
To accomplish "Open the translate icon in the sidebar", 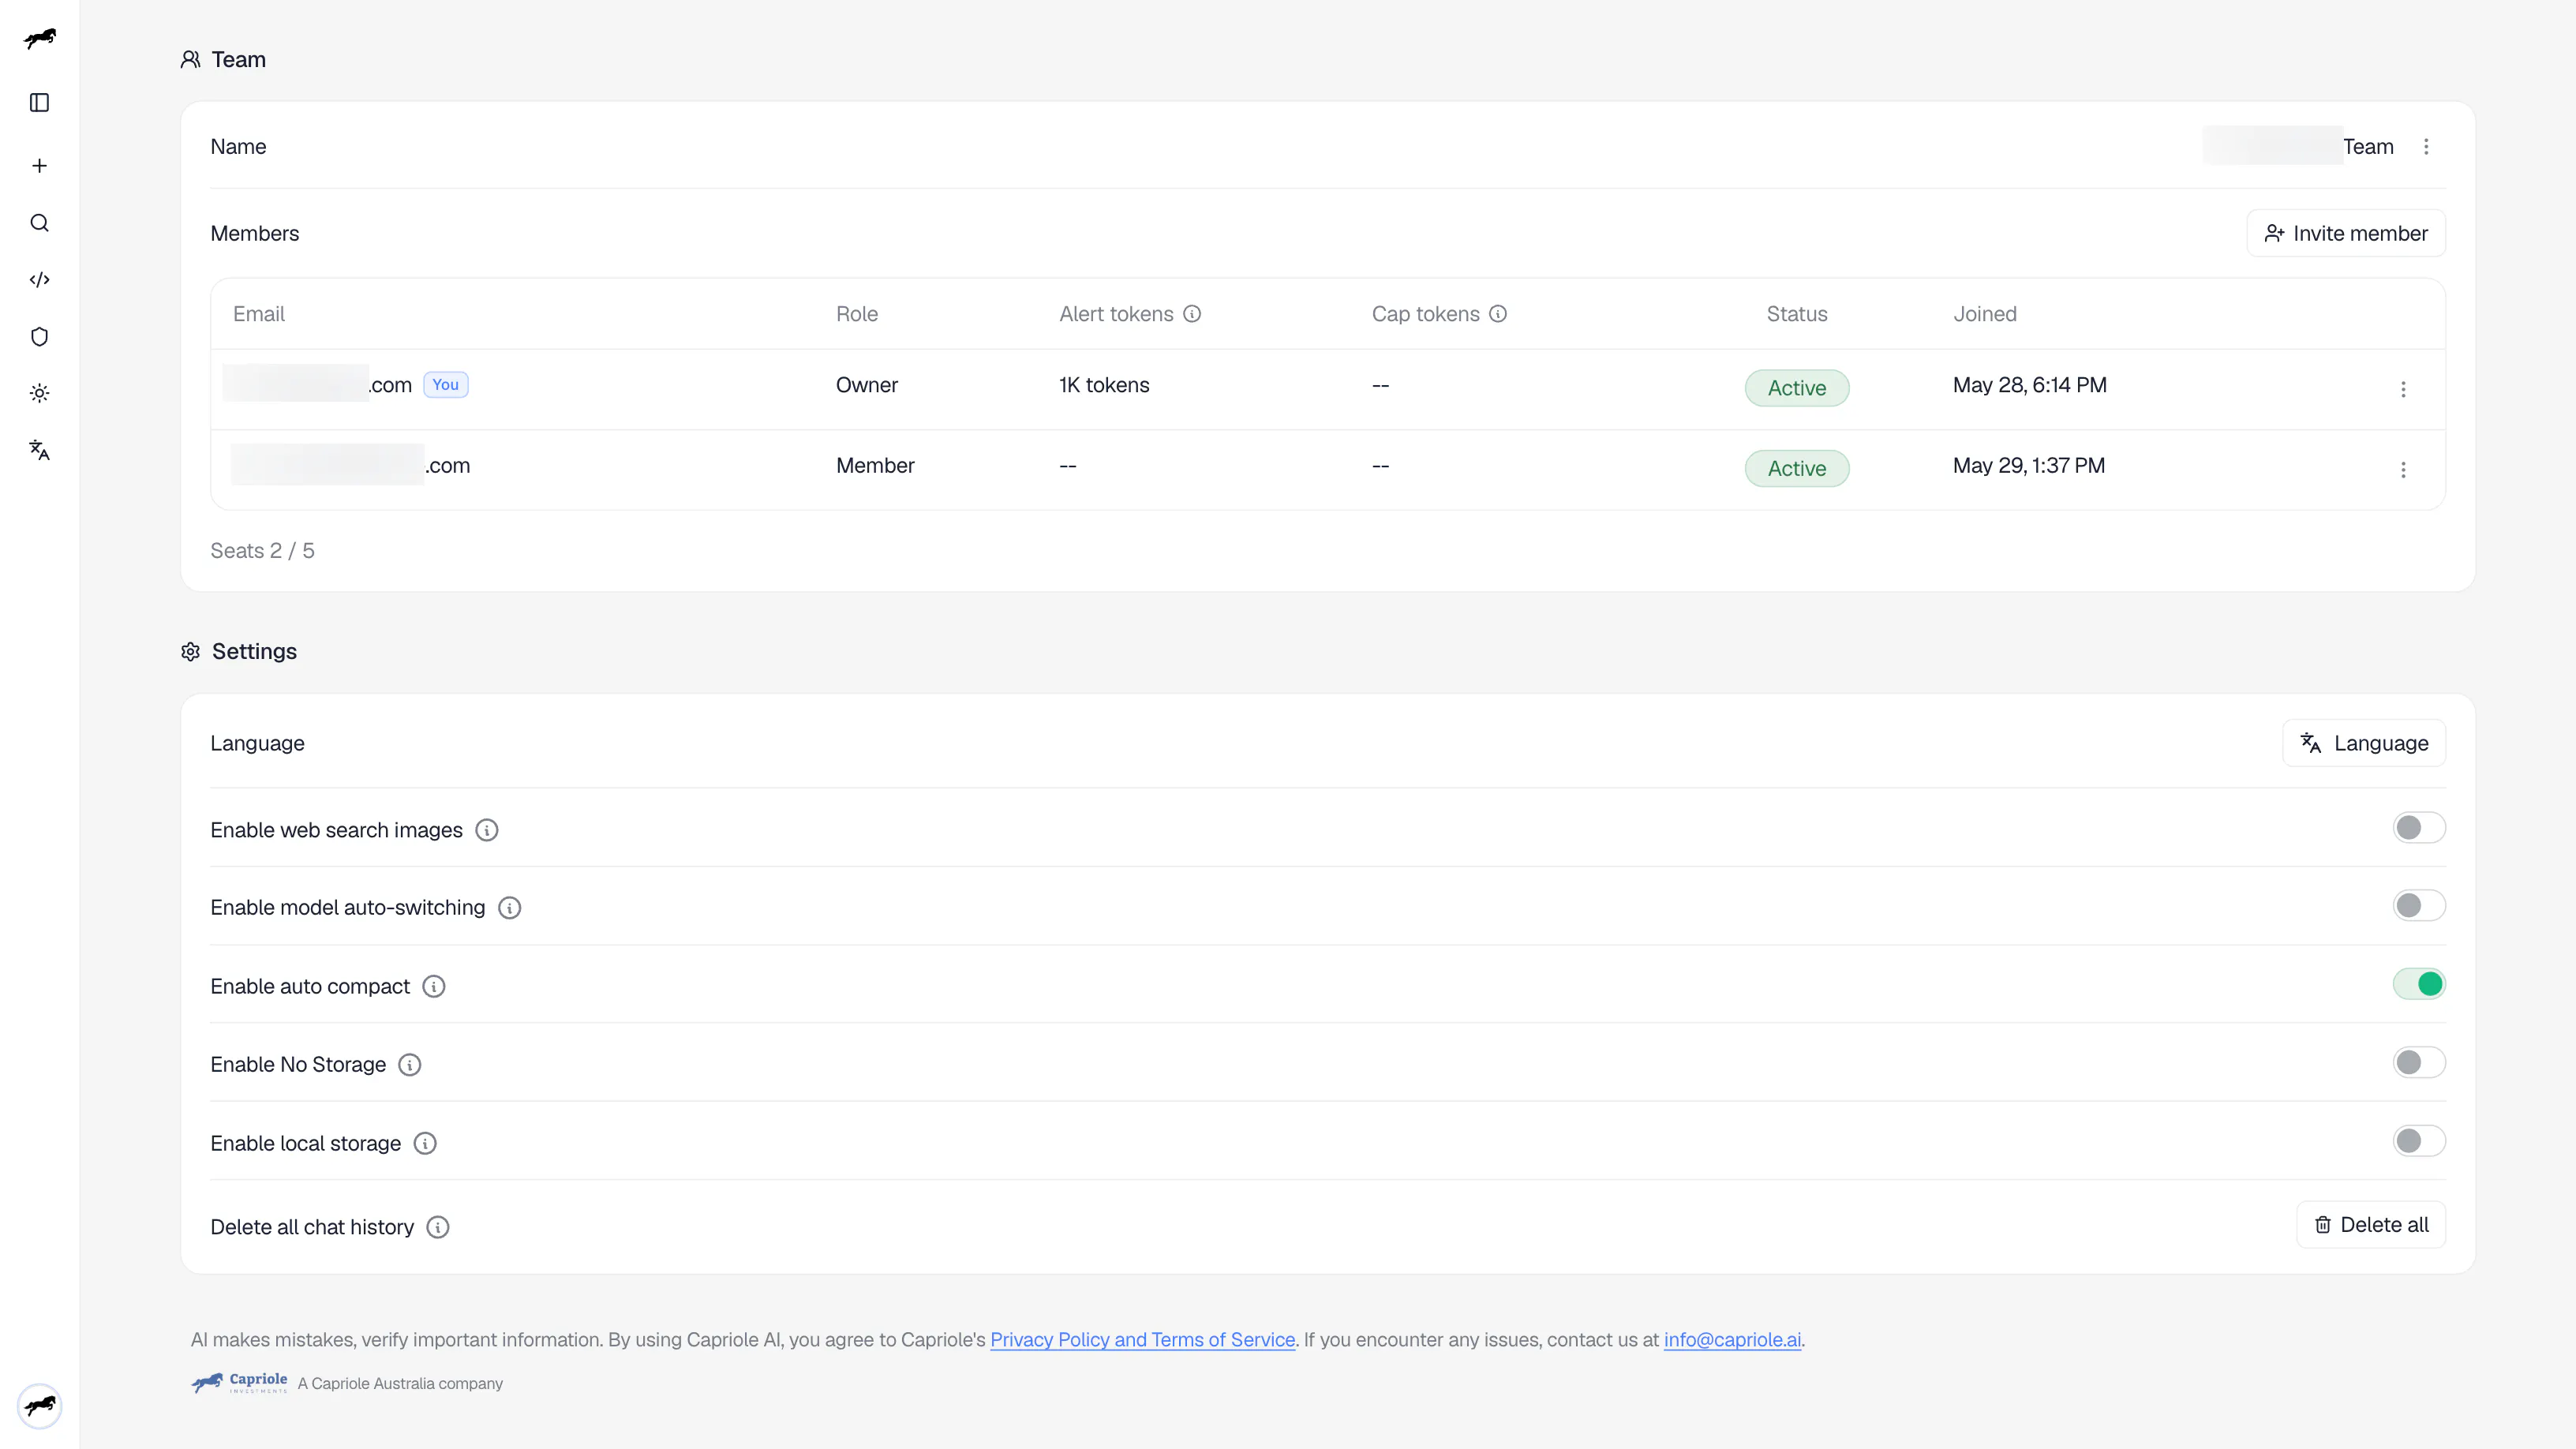I will click(x=40, y=450).
